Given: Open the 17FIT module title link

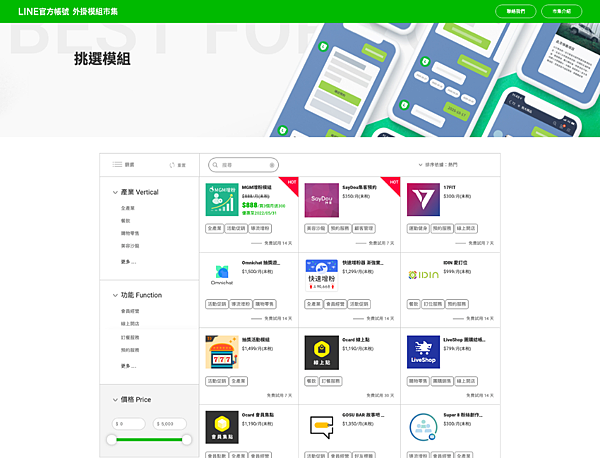Looking at the screenshot, I should 449,187.
